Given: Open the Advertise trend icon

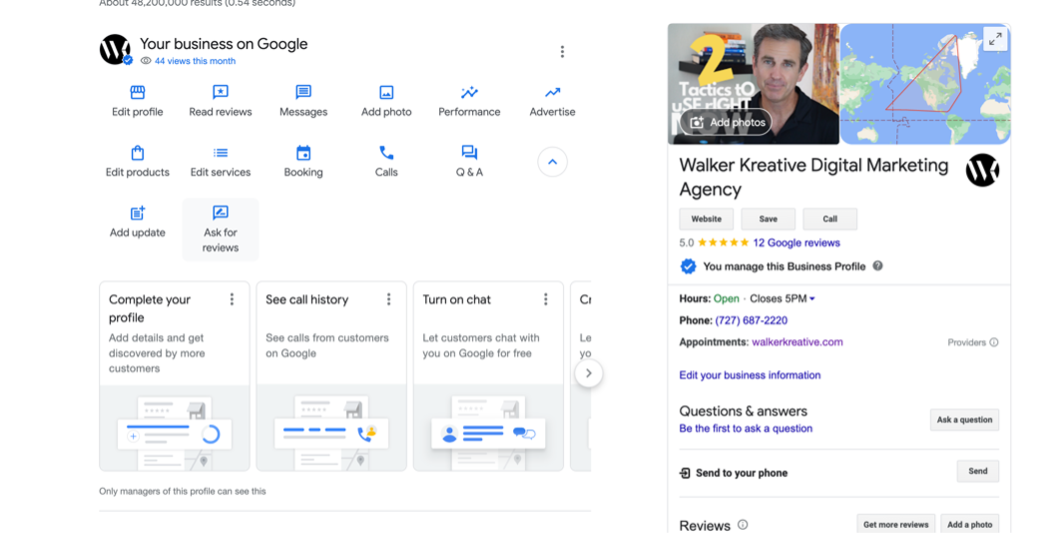Looking at the screenshot, I should [x=552, y=92].
